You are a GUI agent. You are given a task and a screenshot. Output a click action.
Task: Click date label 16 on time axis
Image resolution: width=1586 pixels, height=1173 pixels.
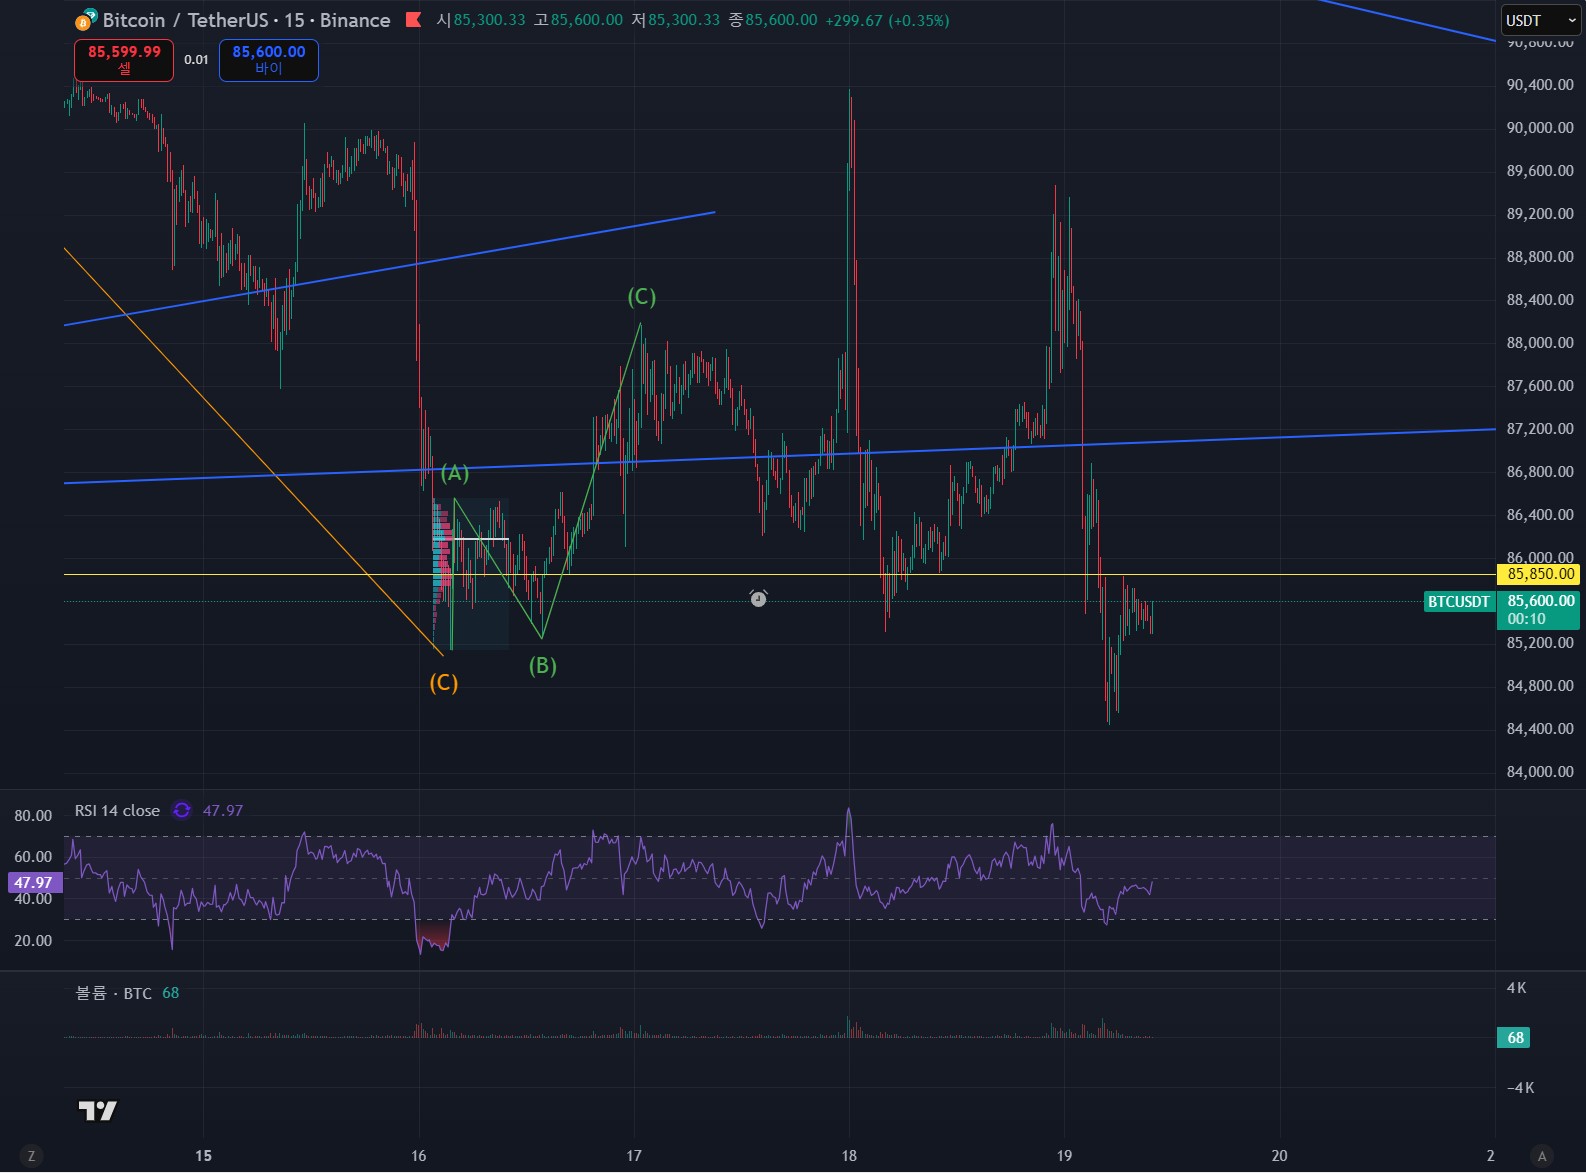click(x=418, y=1156)
